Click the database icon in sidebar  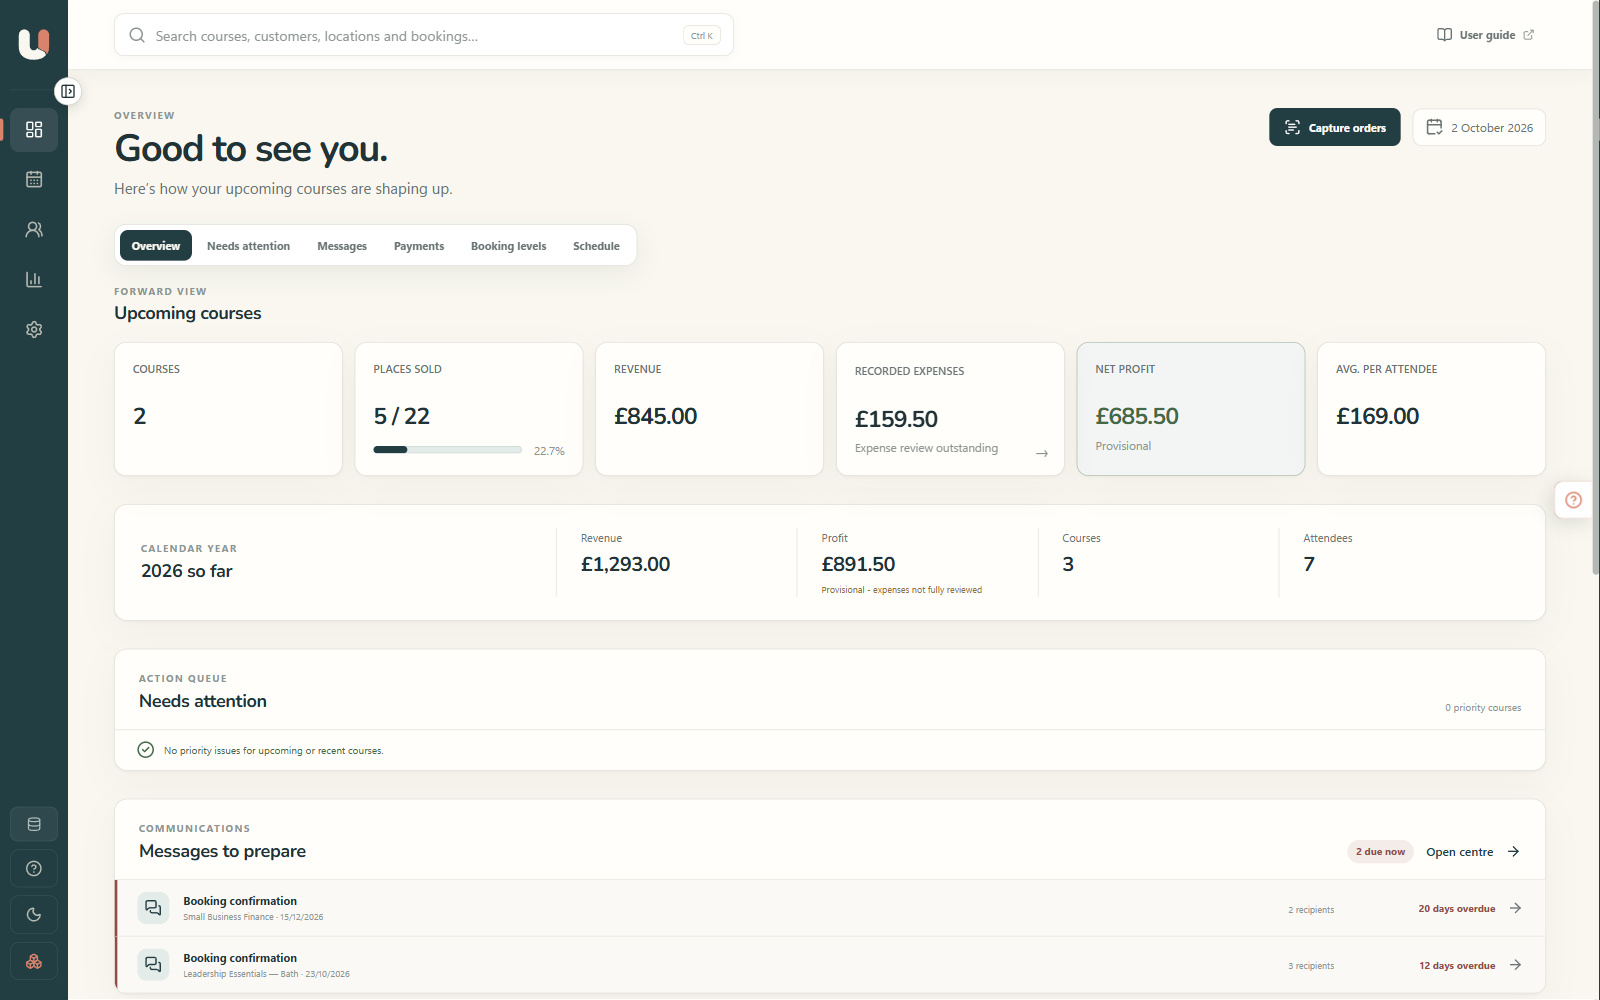(34, 824)
